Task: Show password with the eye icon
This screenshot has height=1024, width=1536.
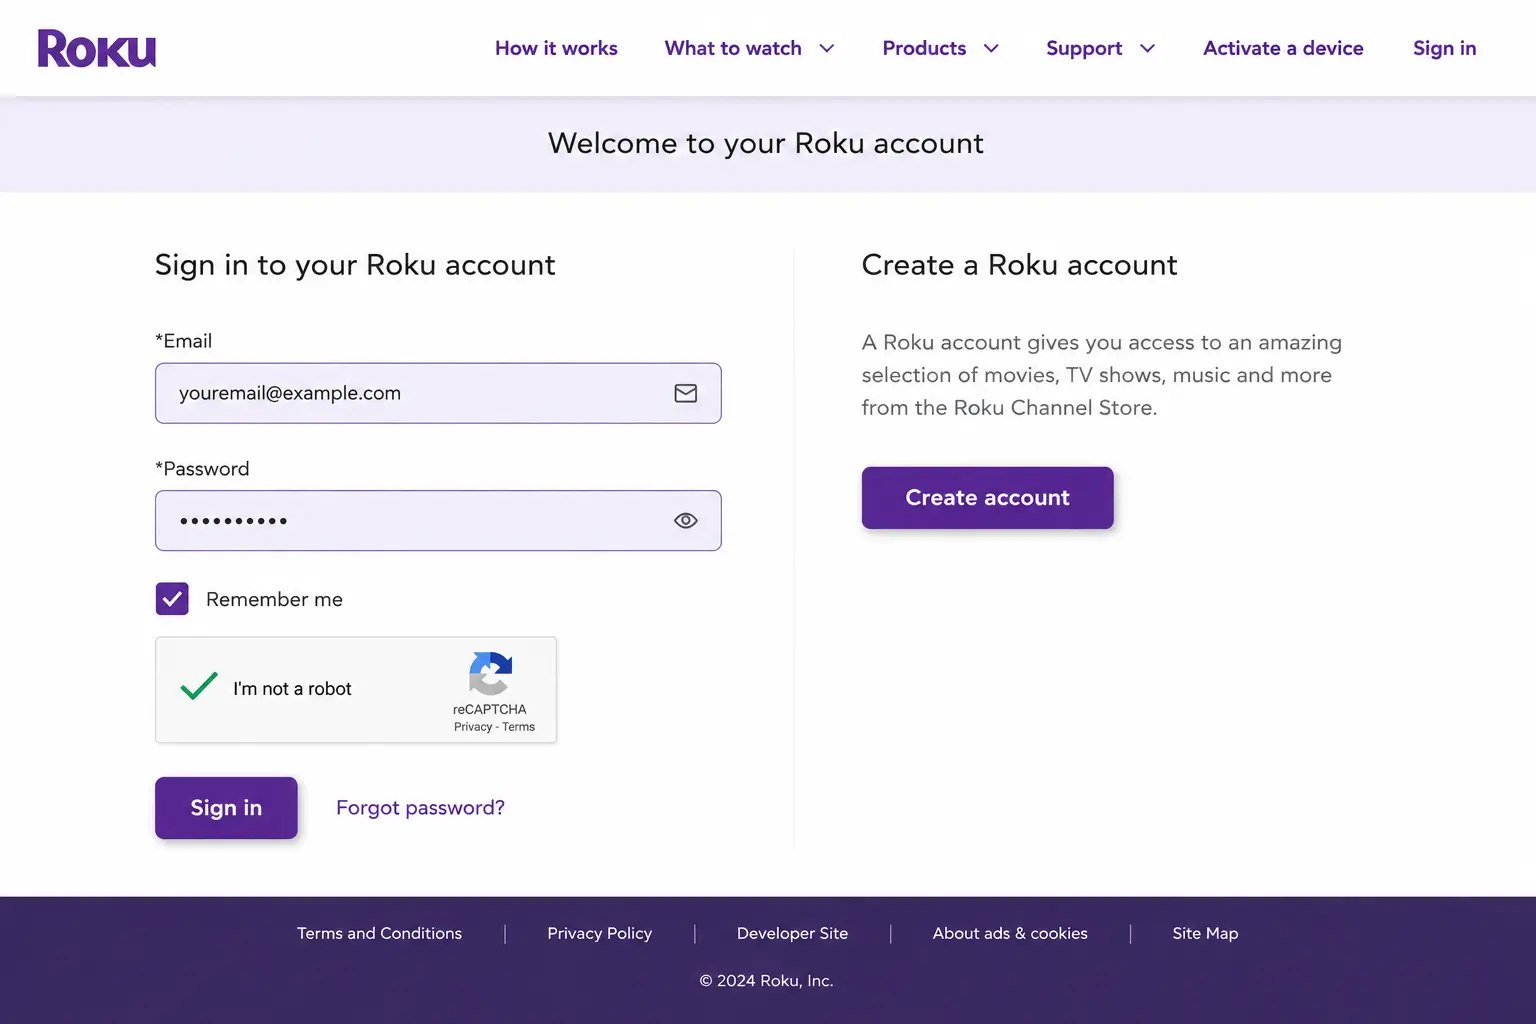Action: coord(686,520)
